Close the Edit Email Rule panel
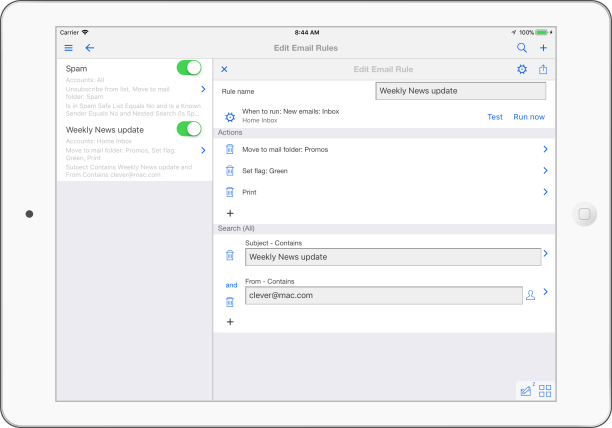Viewport: 612px width, 428px height. tap(224, 69)
